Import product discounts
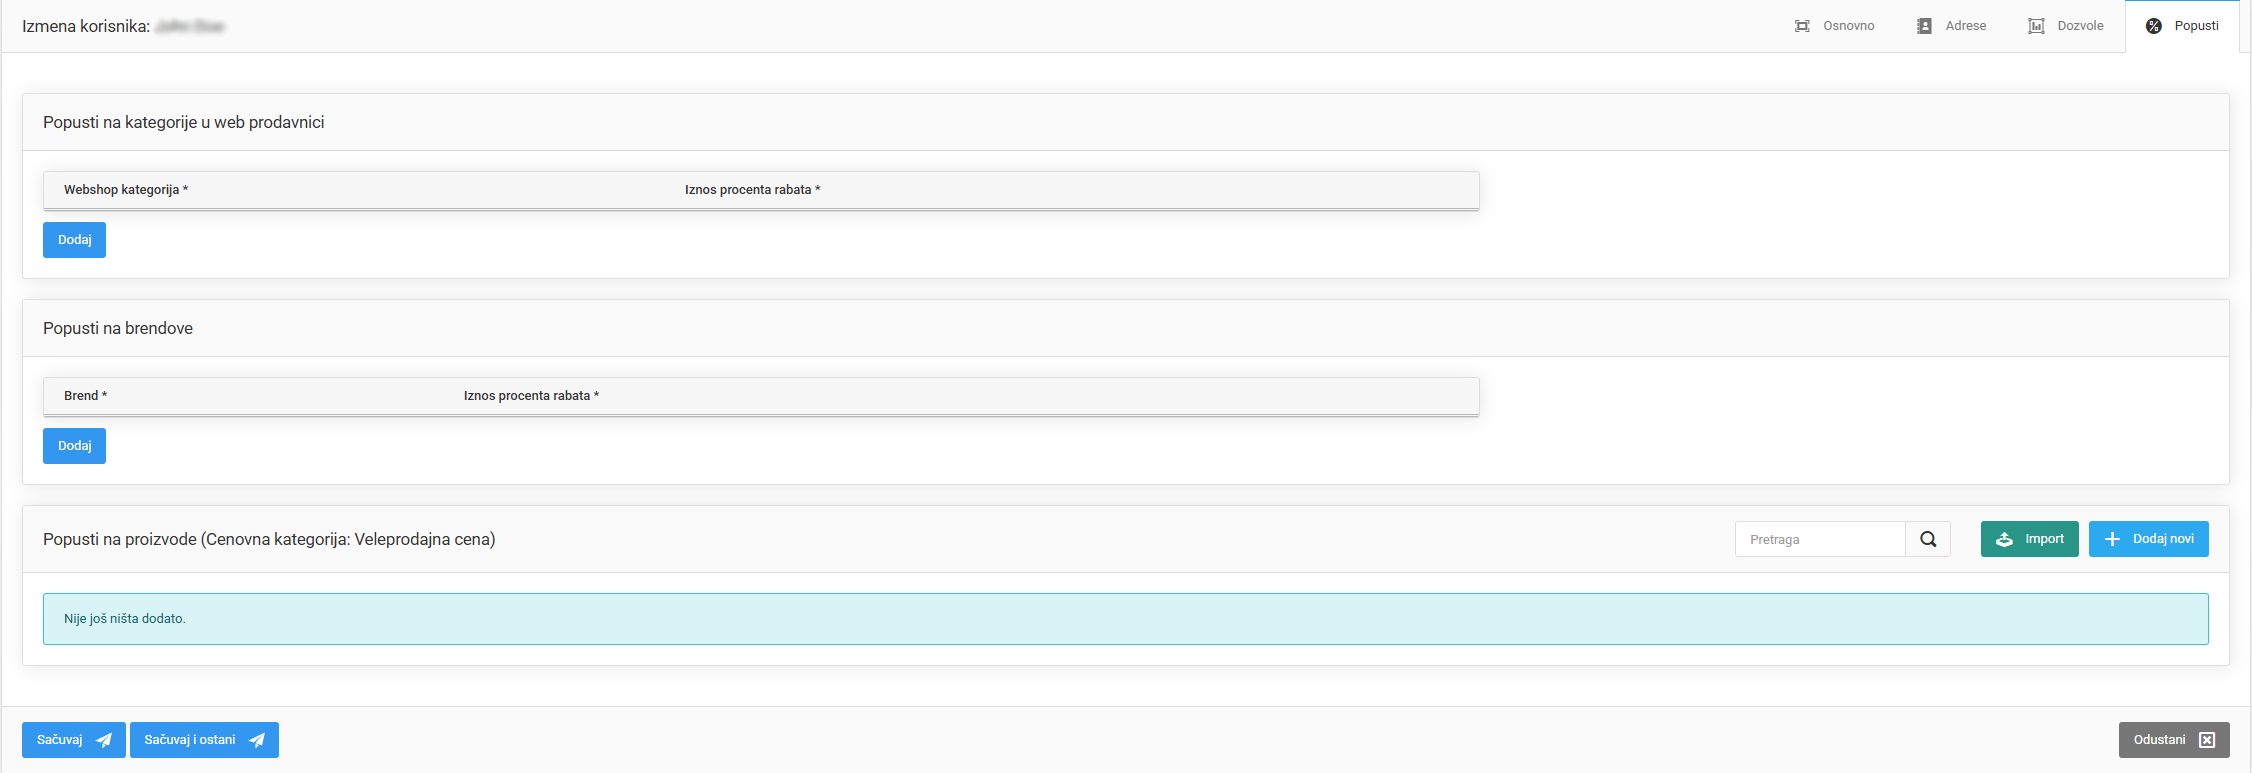The height and width of the screenshot is (773, 2252). [2029, 539]
